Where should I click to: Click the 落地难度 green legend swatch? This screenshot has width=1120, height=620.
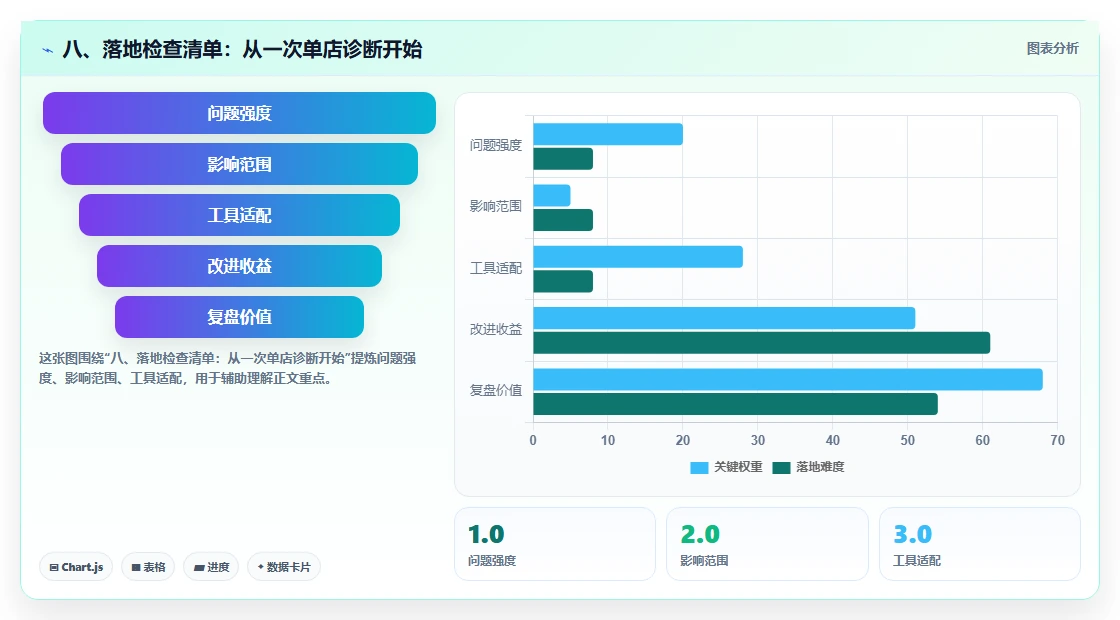coord(781,468)
